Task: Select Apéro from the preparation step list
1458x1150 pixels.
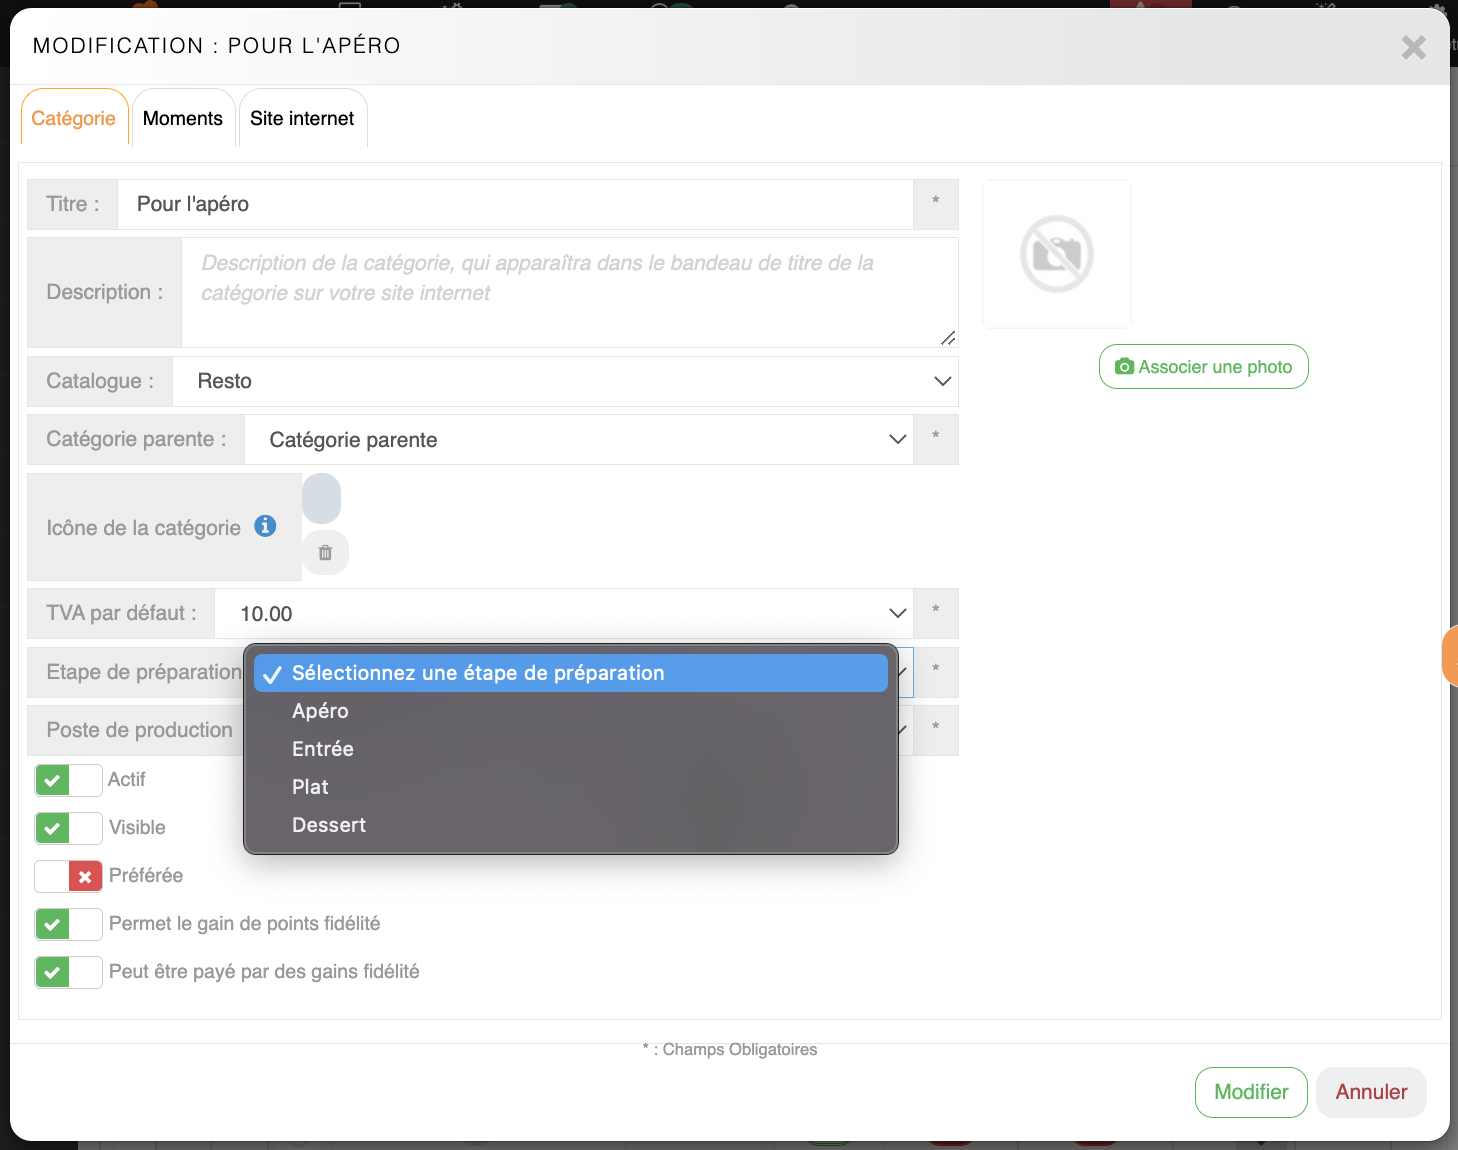Action: pos(320,711)
